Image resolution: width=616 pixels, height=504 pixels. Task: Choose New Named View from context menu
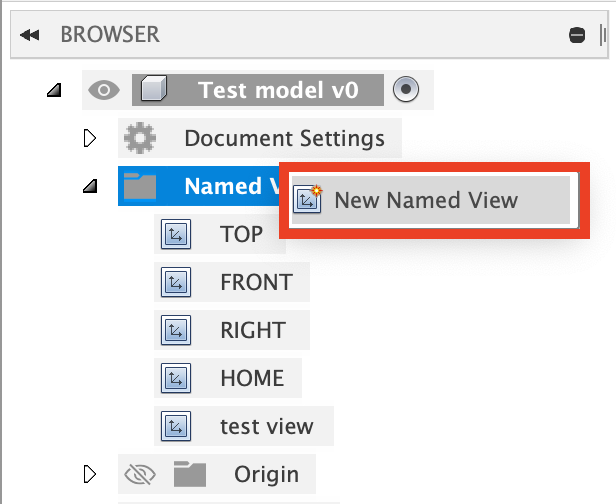pos(426,200)
